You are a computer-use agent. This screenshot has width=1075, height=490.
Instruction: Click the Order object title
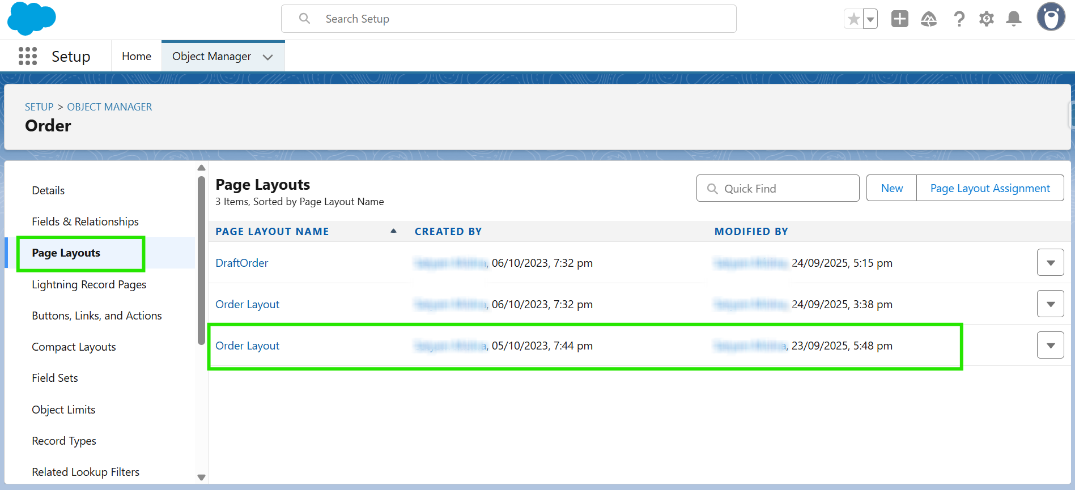coord(48,125)
